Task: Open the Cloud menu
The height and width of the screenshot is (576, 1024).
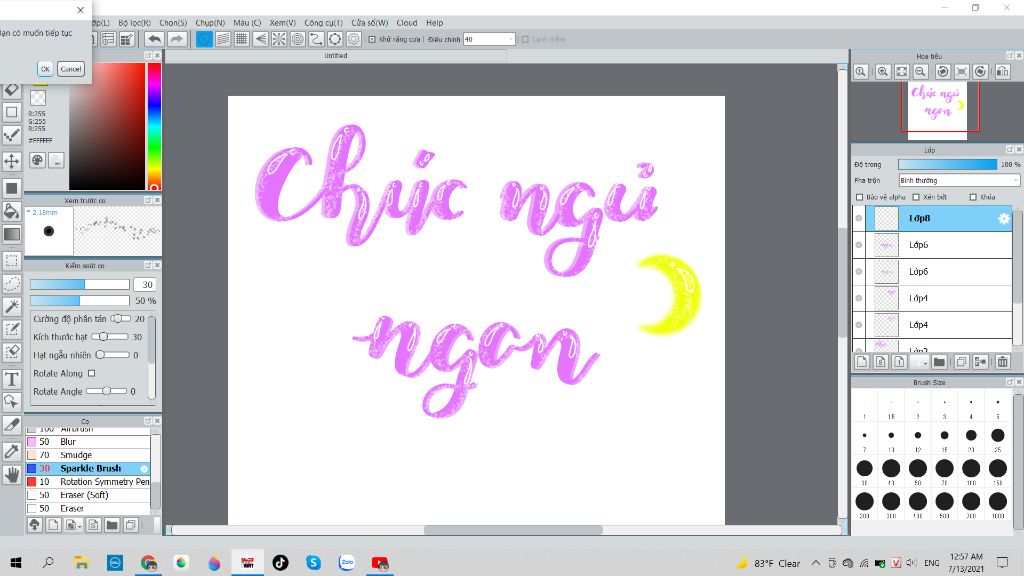Action: (407, 23)
